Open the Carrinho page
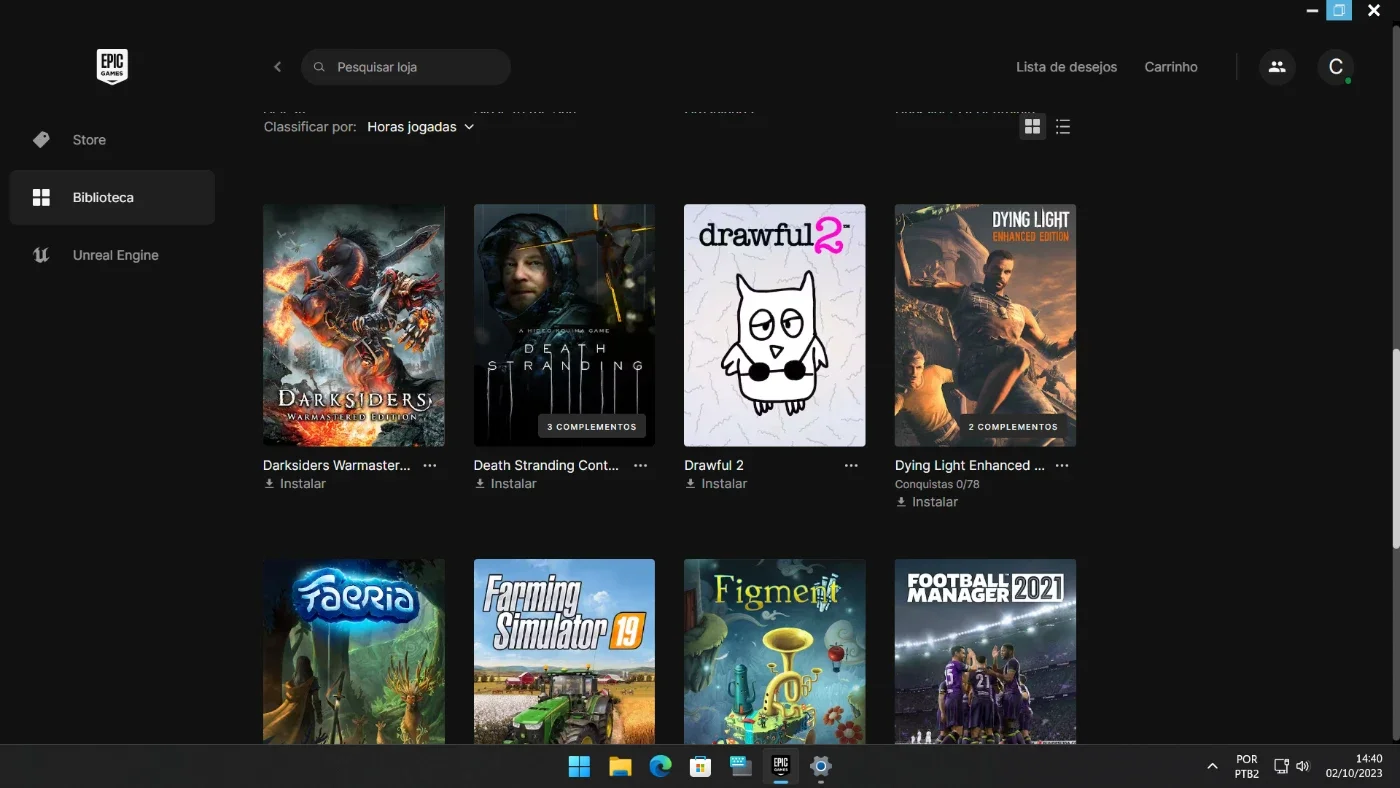 (1171, 67)
